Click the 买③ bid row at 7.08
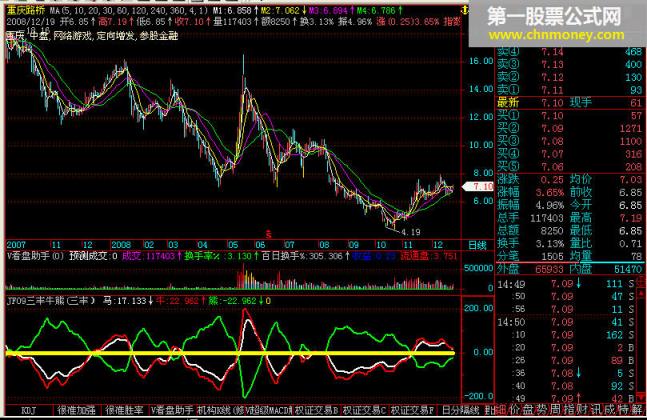Viewport: 647px width, 420px height. click(x=569, y=141)
